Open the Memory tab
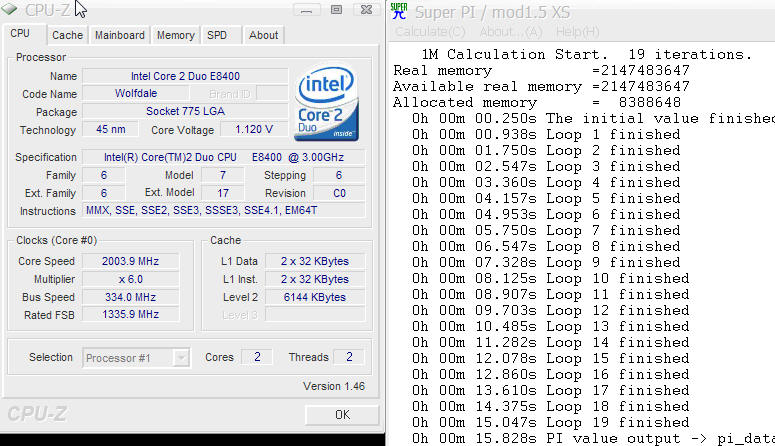Viewport: 775px width, 446px height. pyautogui.click(x=175, y=35)
